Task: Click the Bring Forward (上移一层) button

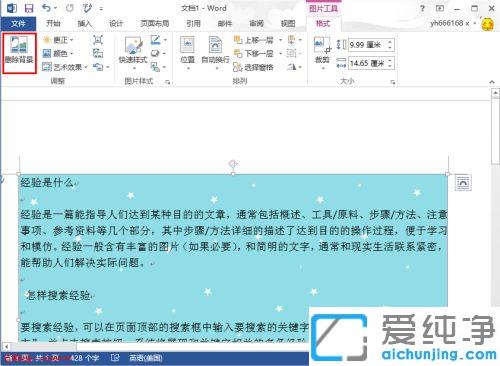Action: pos(255,40)
